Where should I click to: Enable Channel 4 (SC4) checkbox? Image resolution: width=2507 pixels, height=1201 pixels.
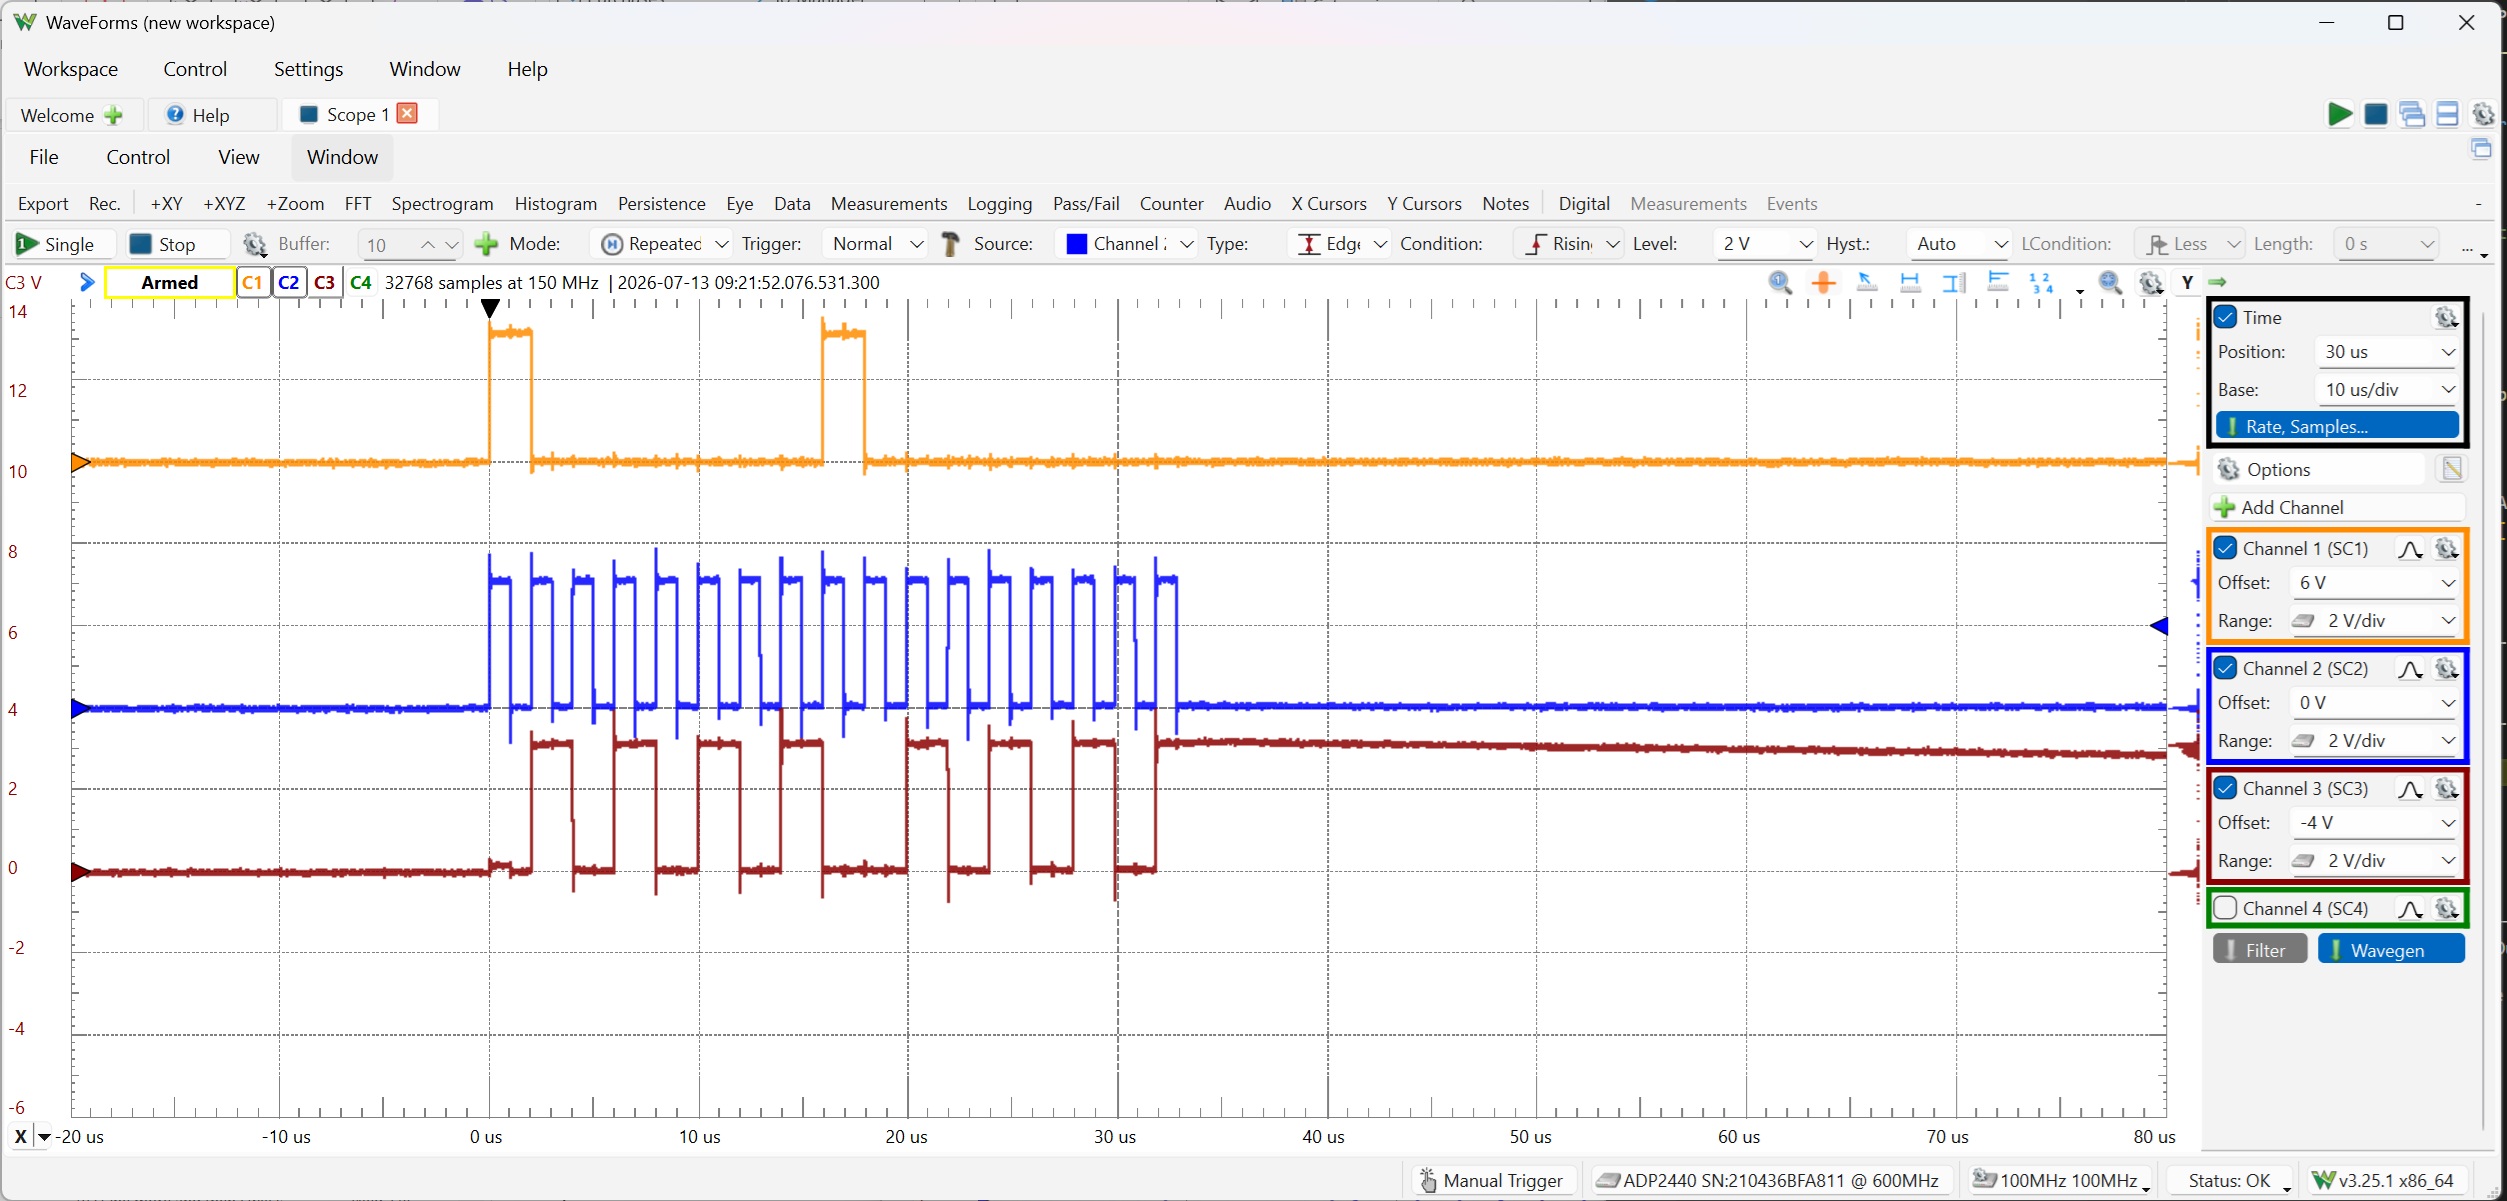click(2226, 909)
